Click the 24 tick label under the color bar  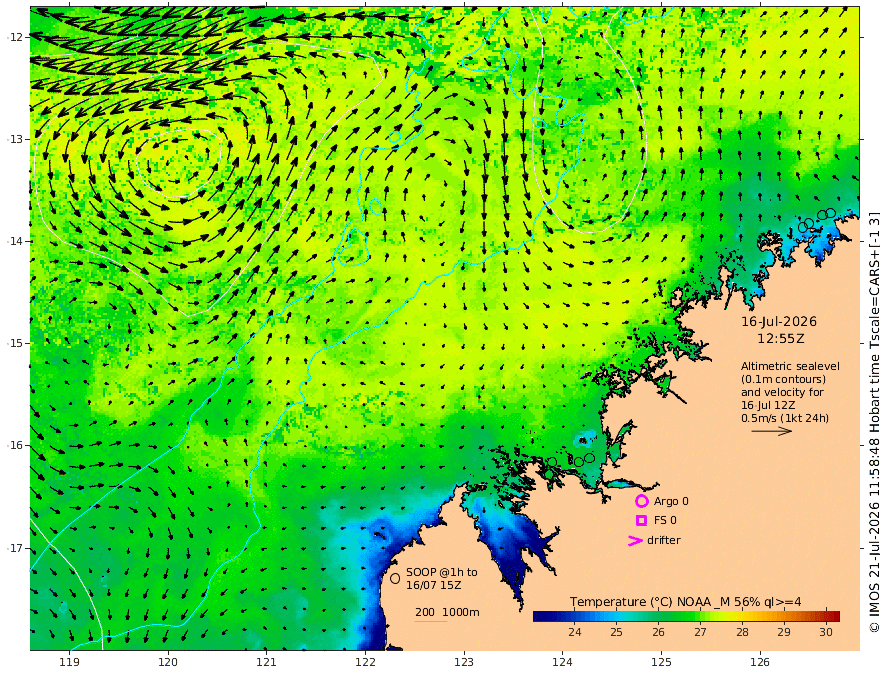[575, 632]
